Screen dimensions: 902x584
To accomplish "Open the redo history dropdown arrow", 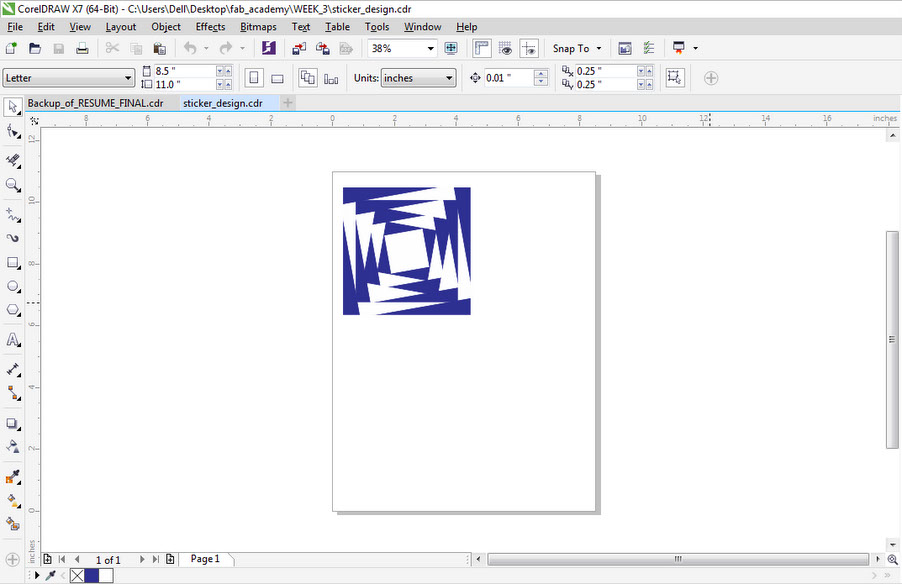I will click(x=242, y=48).
